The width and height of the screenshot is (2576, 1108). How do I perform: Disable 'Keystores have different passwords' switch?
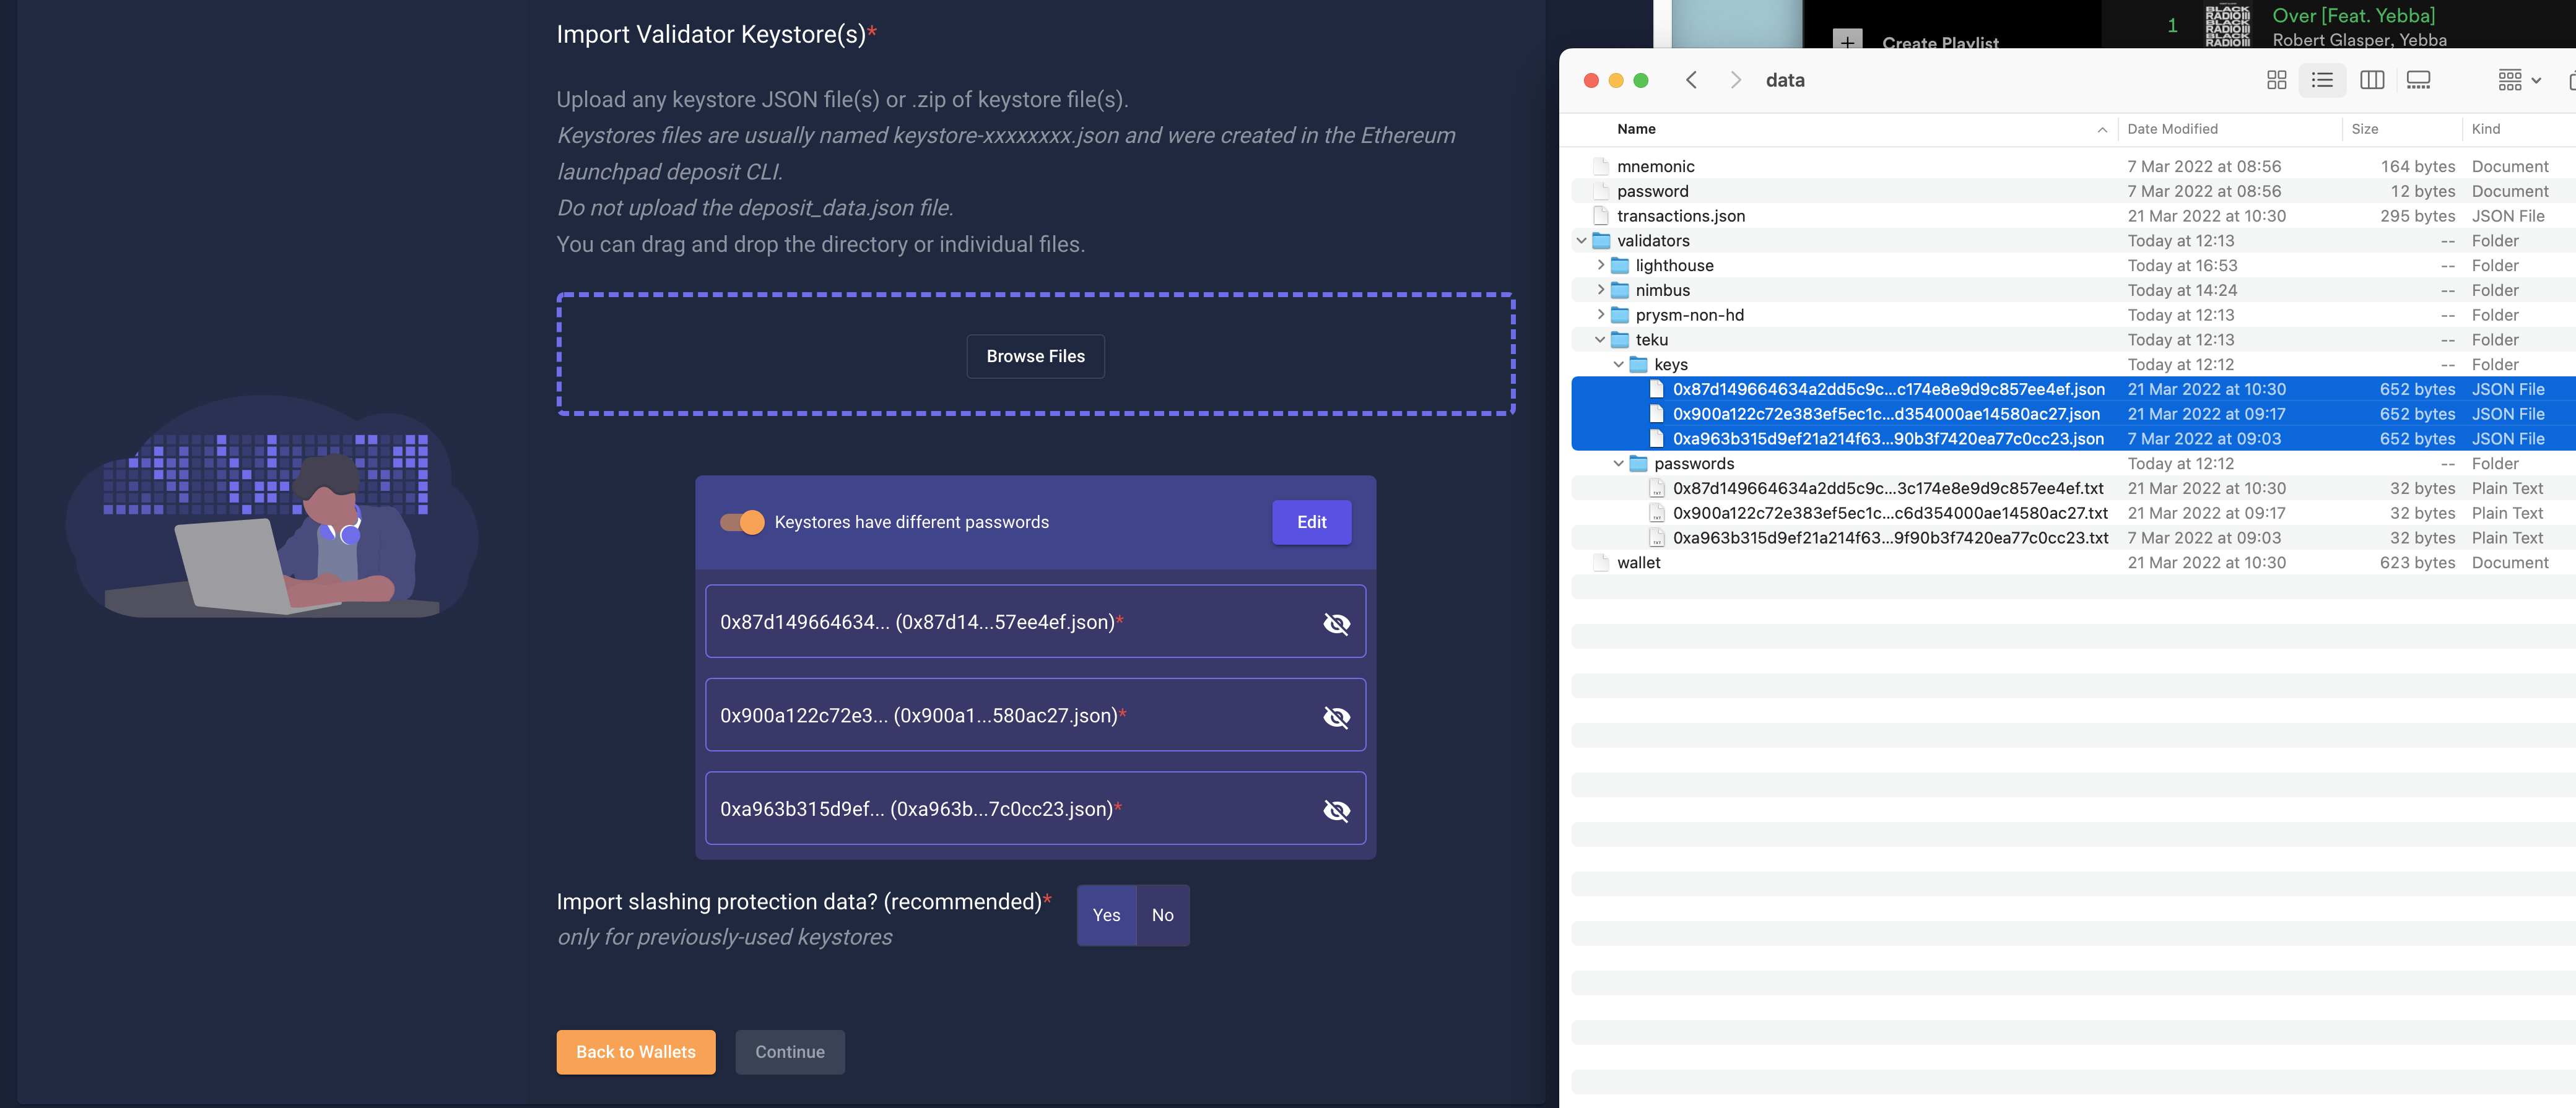click(742, 522)
